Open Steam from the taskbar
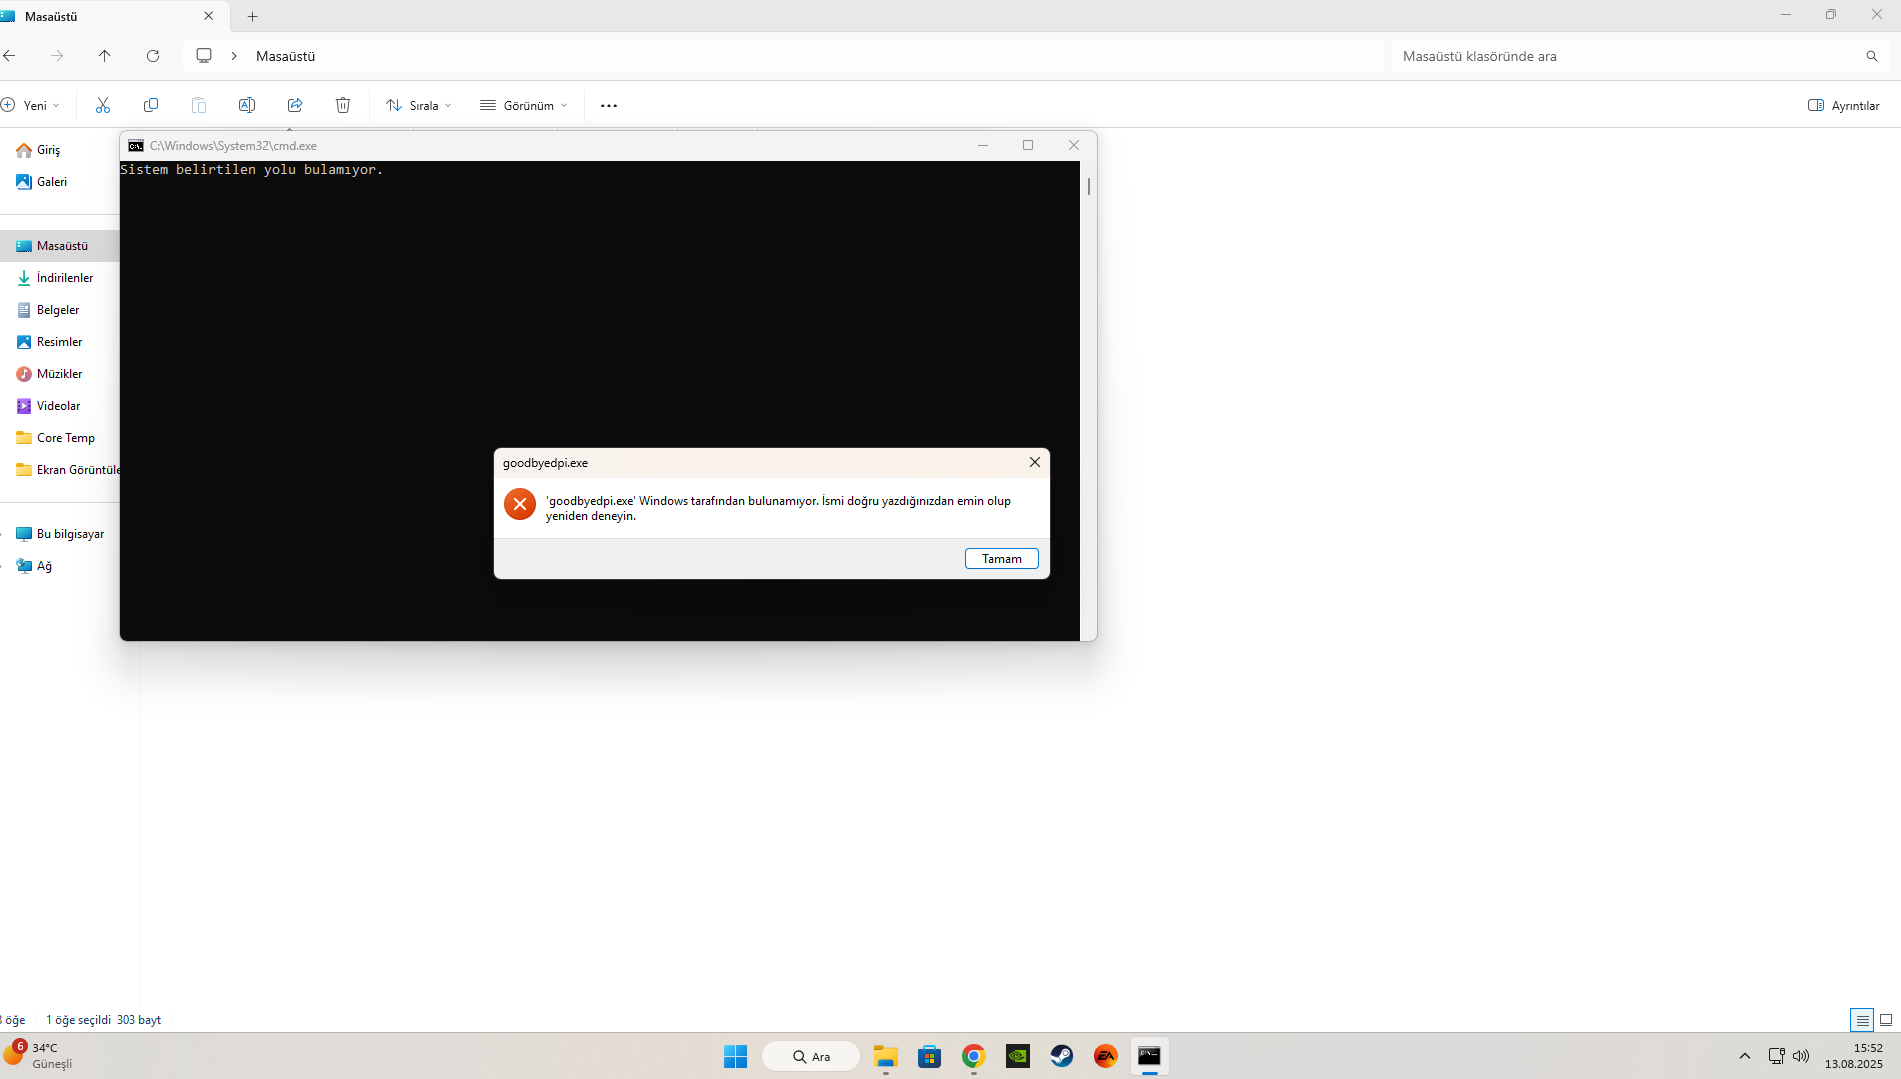1901x1079 pixels. [1062, 1056]
